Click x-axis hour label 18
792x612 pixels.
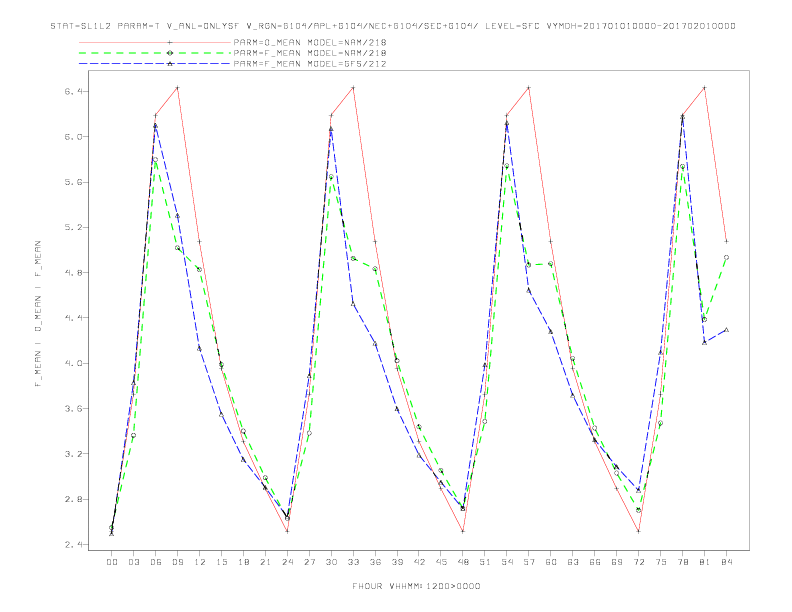(x=243, y=562)
